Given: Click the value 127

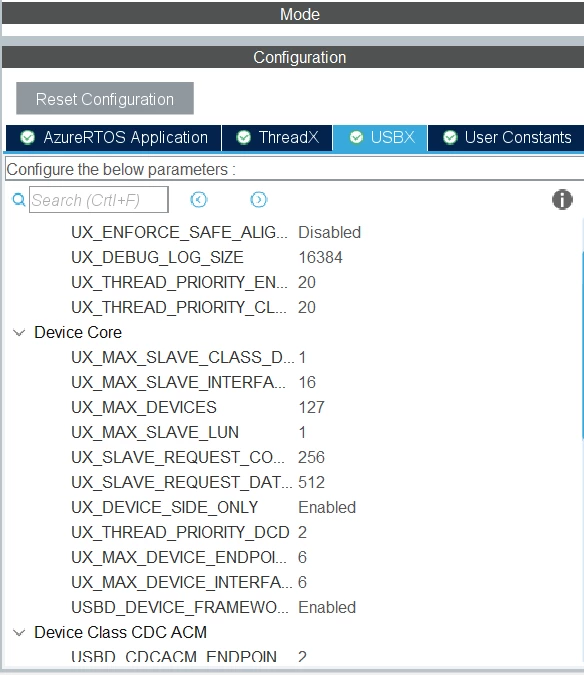Looking at the screenshot, I should tap(312, 407).
